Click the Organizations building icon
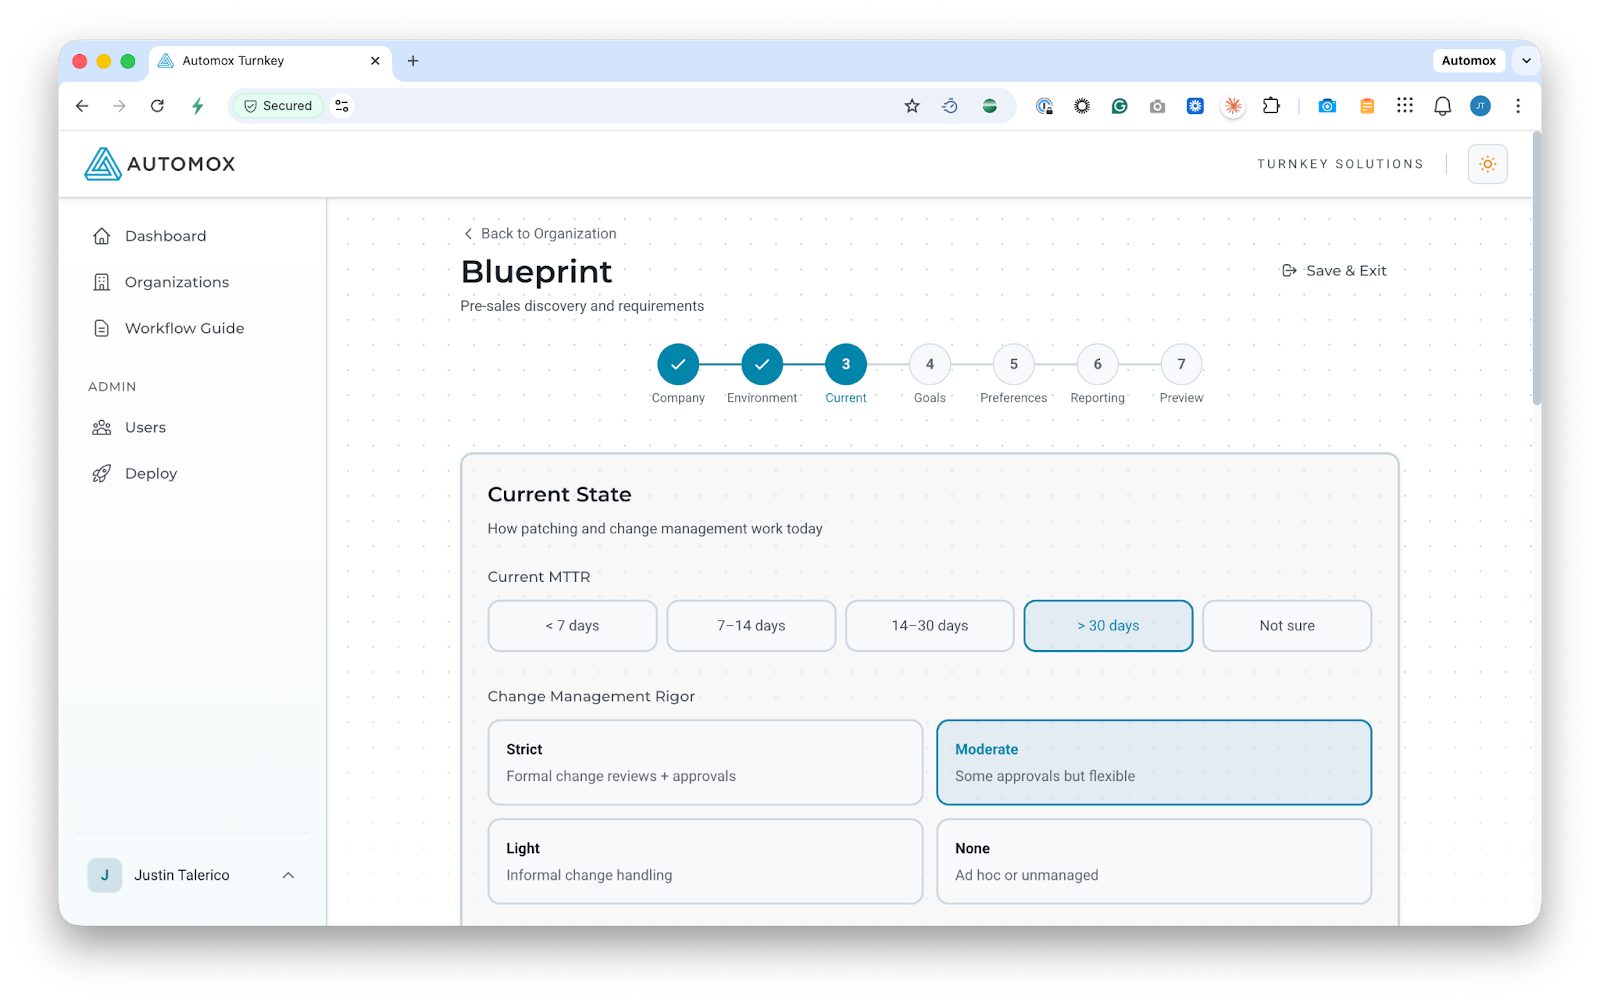 101,282
